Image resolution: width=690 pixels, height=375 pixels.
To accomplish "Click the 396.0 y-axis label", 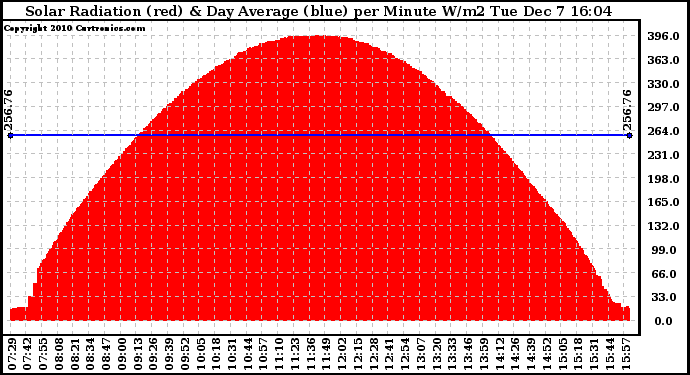I will 663,36.
